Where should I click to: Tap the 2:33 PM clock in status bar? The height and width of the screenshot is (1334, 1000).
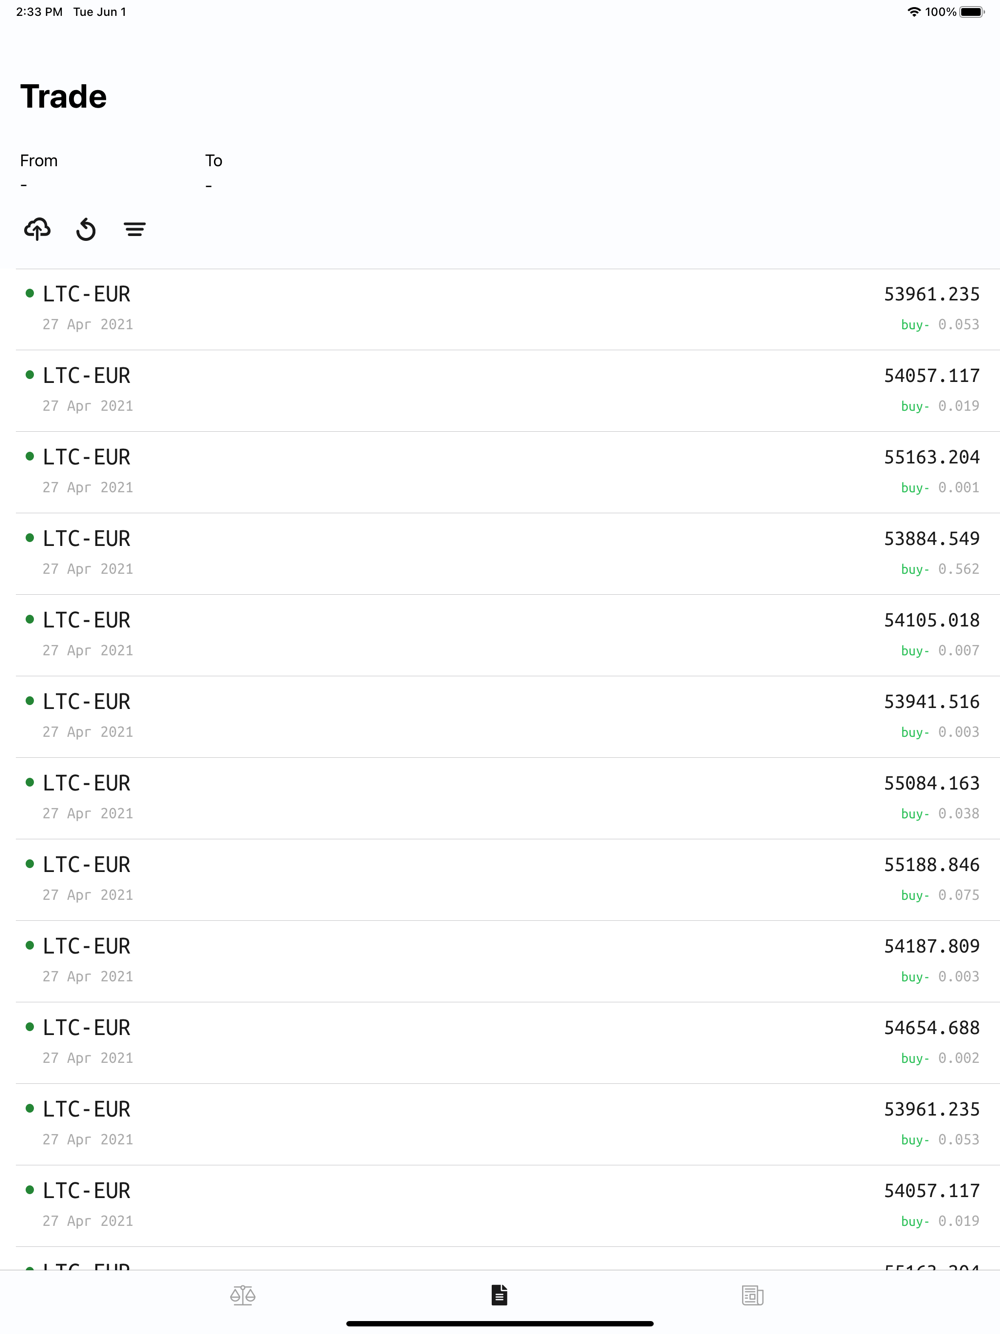(x=39, y=12)
